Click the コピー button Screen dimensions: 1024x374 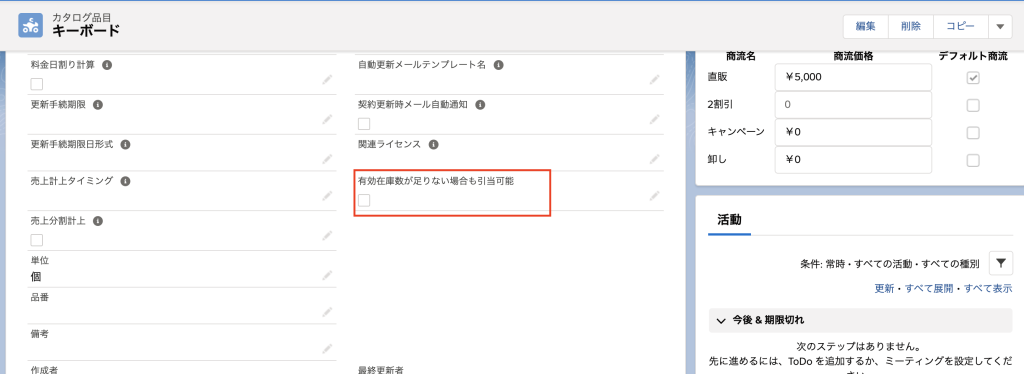click(x=961, y=27)
